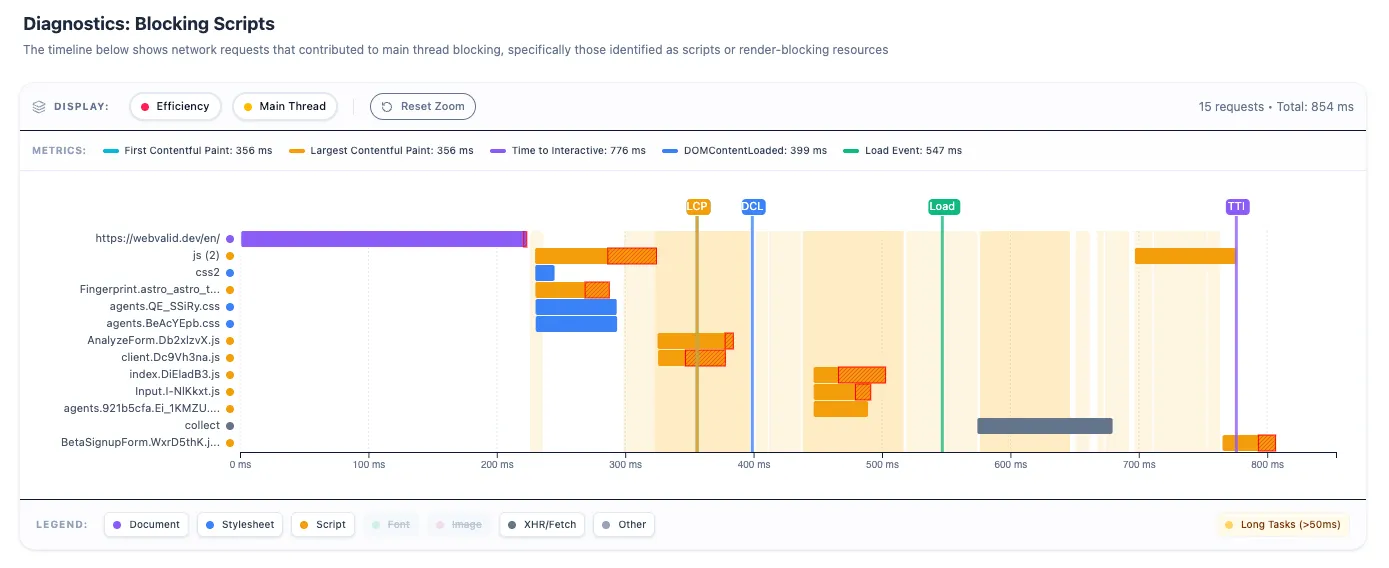Click the LCP timeline marker

(697, 207)
